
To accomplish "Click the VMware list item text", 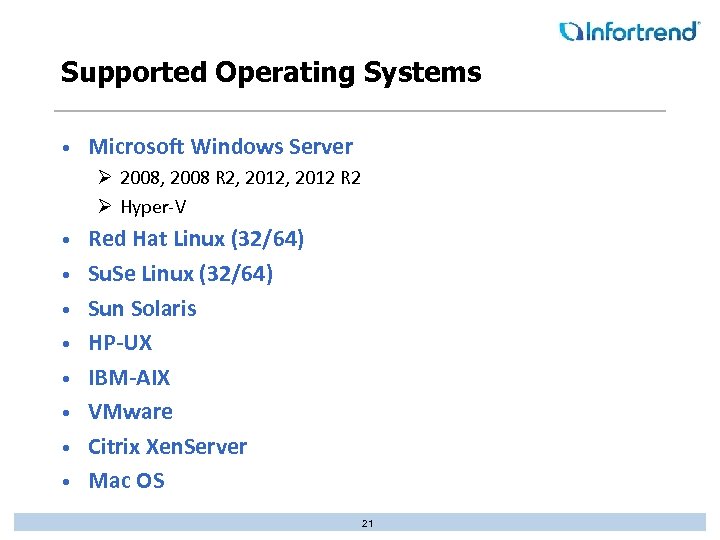I will 130,412.
